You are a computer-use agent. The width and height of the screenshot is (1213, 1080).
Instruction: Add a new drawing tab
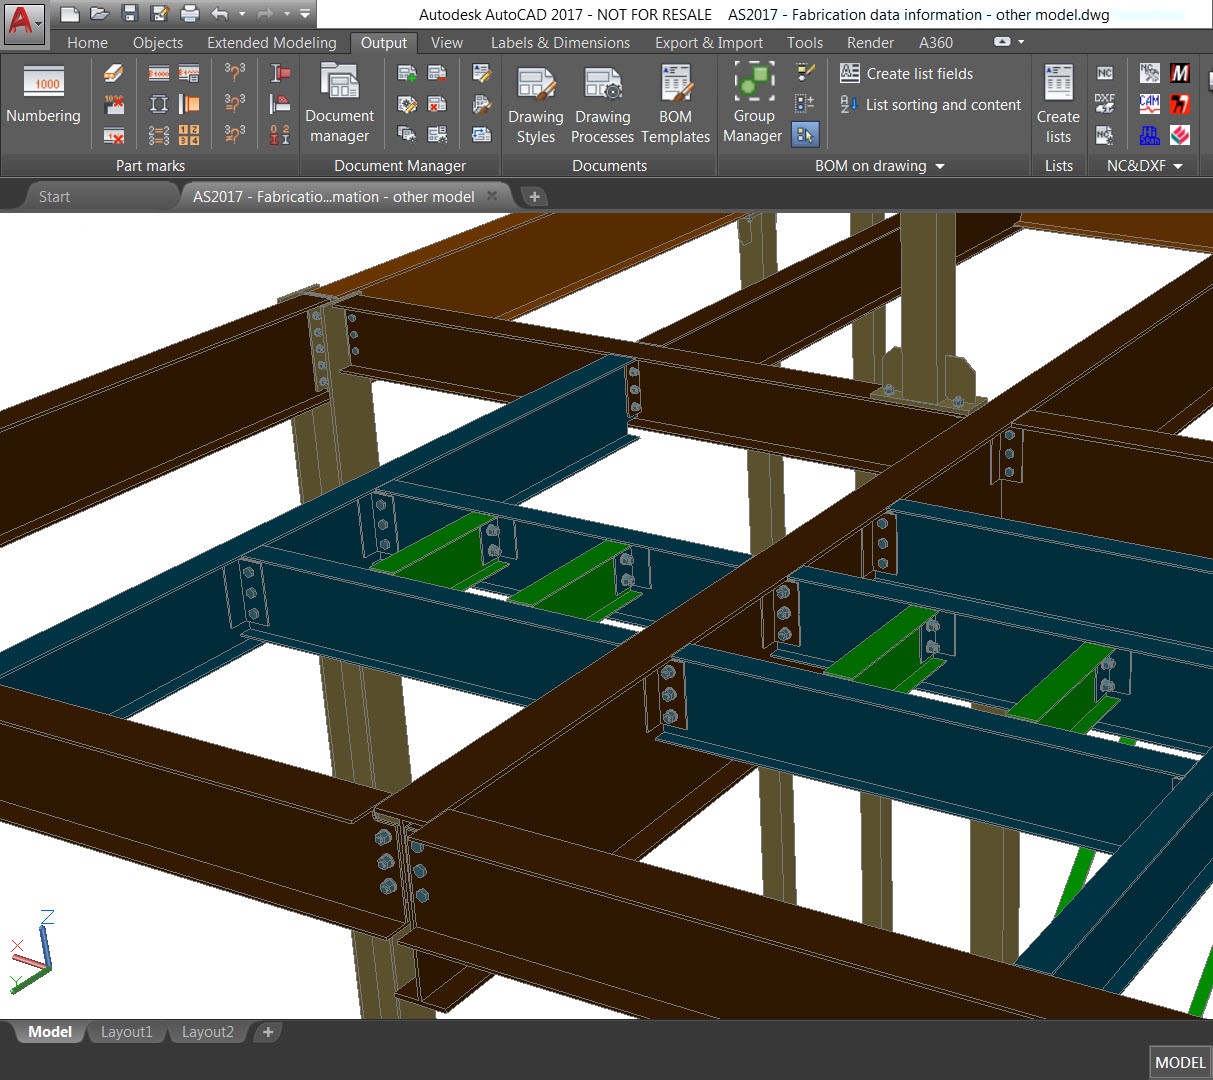534,196
